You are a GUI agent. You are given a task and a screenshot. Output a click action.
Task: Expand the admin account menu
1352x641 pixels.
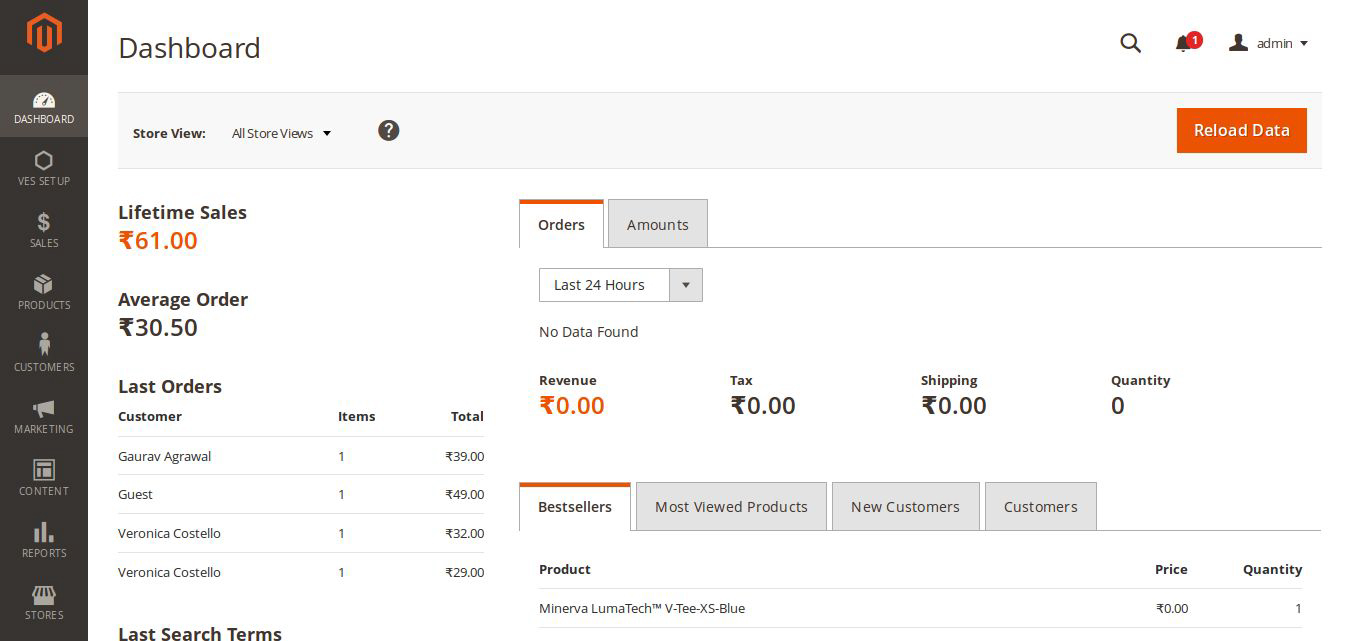(x=1269, y=43)
